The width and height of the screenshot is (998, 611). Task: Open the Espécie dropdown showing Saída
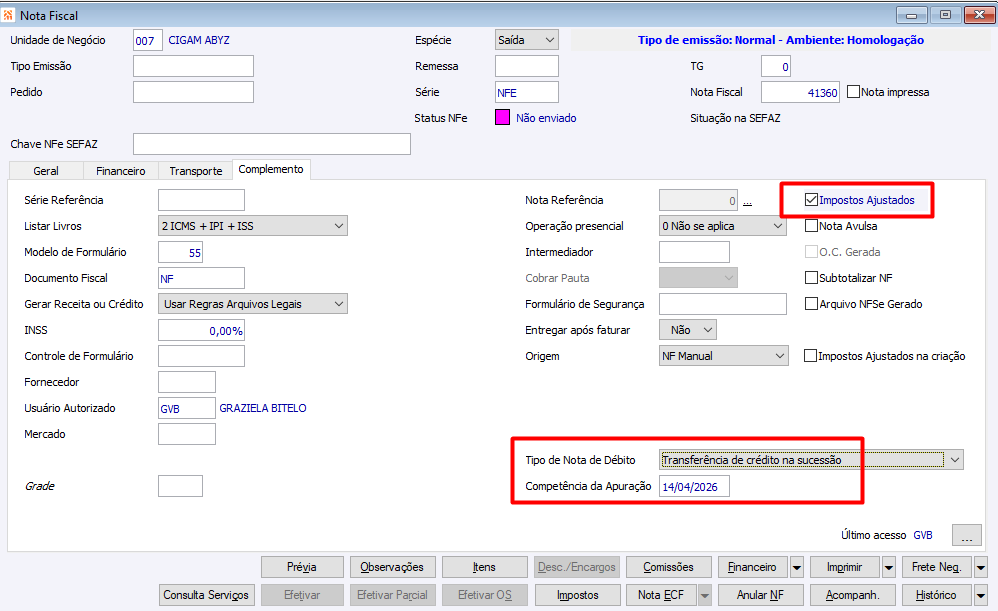point(527,40)
